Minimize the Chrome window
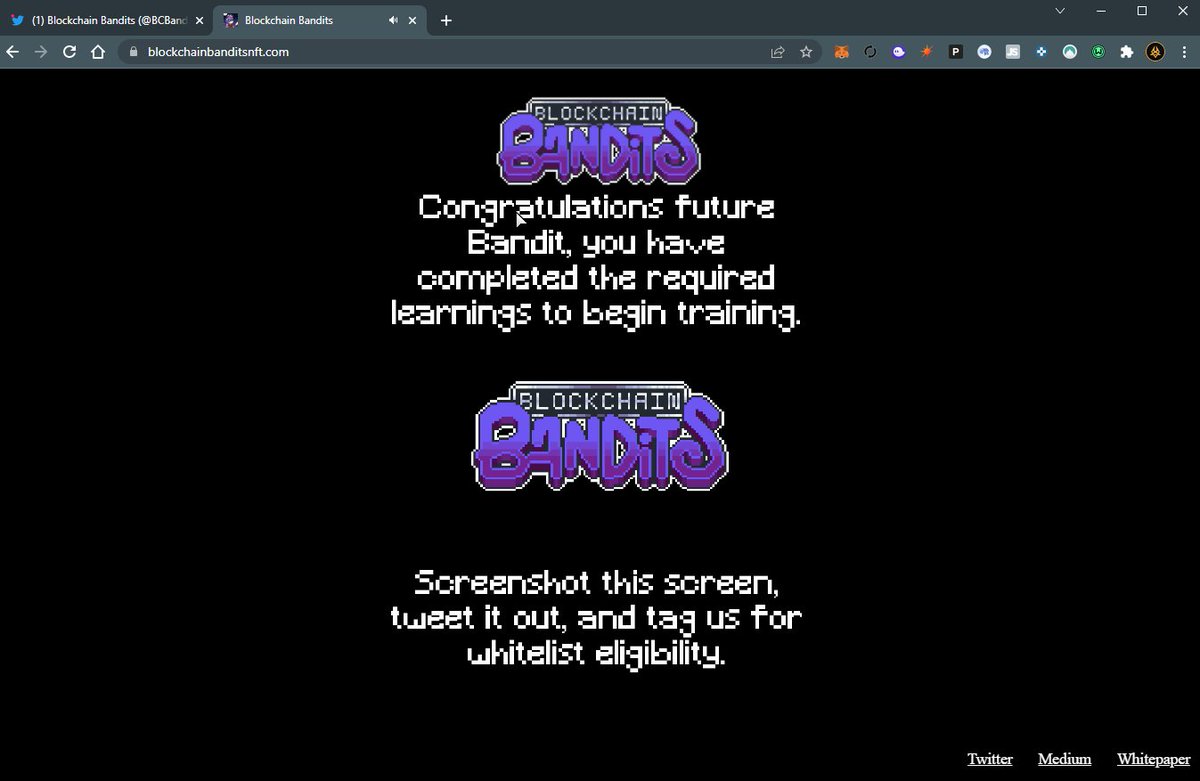This screenshot has width=1200, height=781. point(1101,11)
